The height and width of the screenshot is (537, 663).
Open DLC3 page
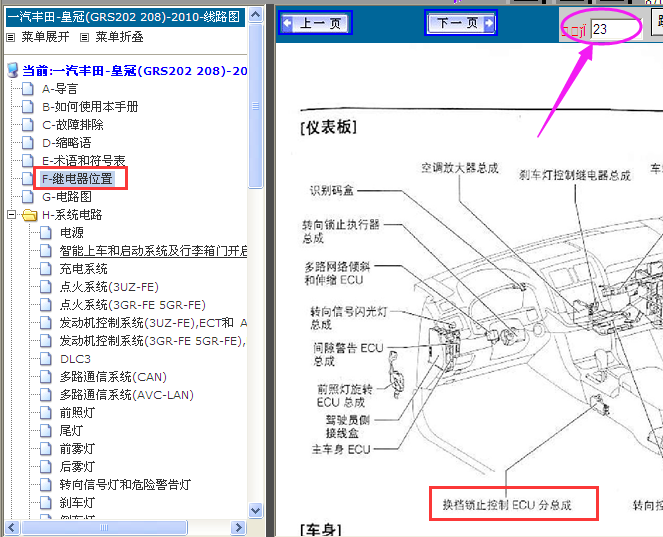click(x=75, y=359)
